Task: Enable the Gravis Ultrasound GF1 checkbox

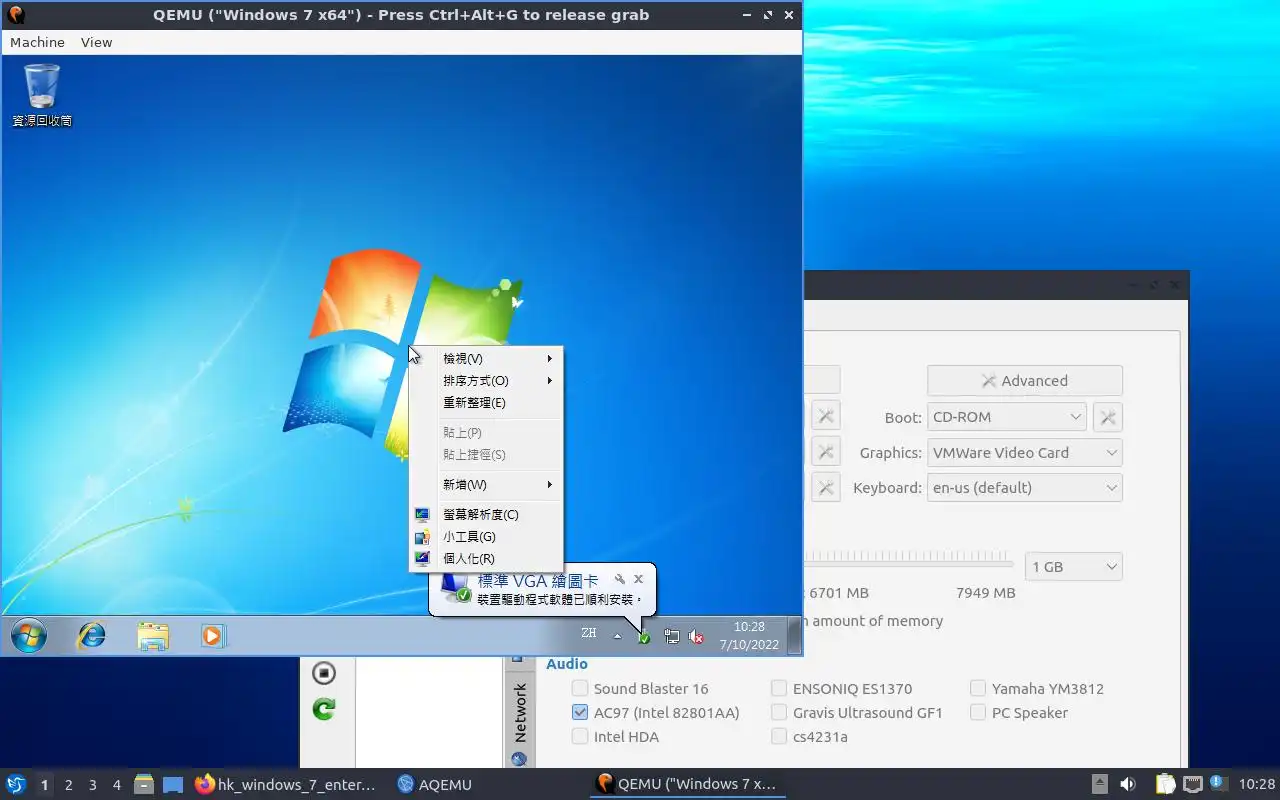Action: pyautogui.click(x=779, y=712)
